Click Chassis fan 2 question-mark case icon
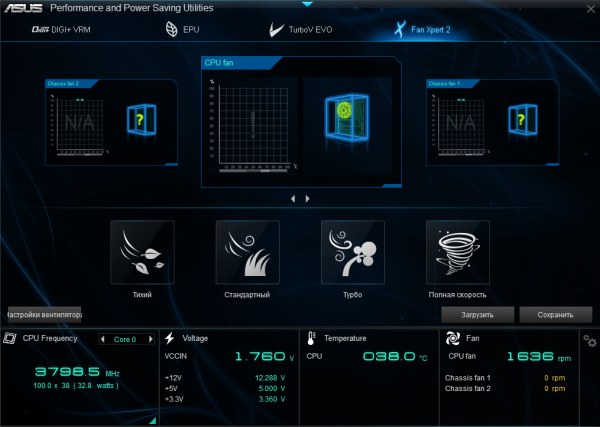This screenshot has width=600, height=427. coord(142,120)
